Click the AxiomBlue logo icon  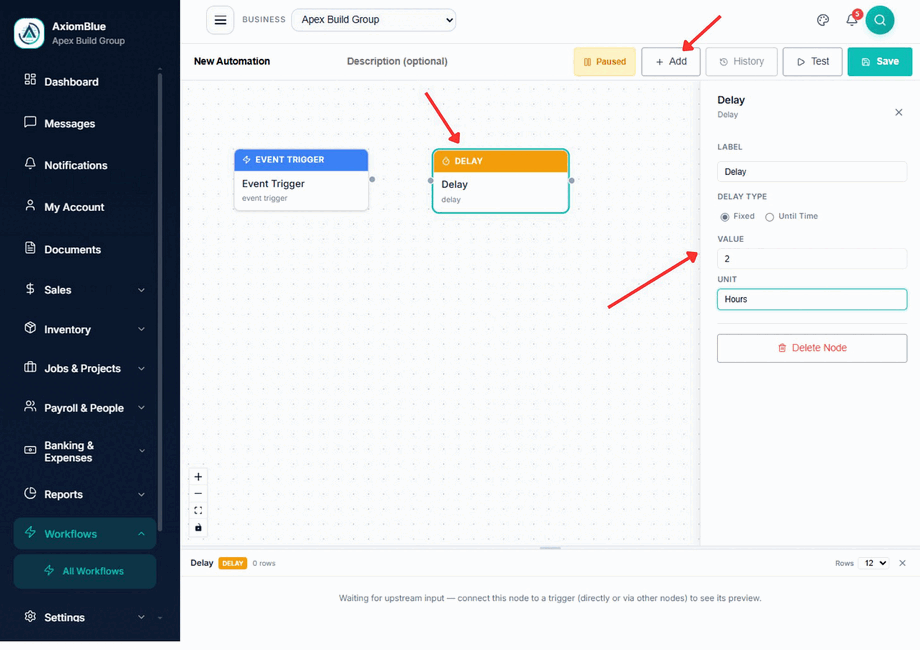(29, 33)
